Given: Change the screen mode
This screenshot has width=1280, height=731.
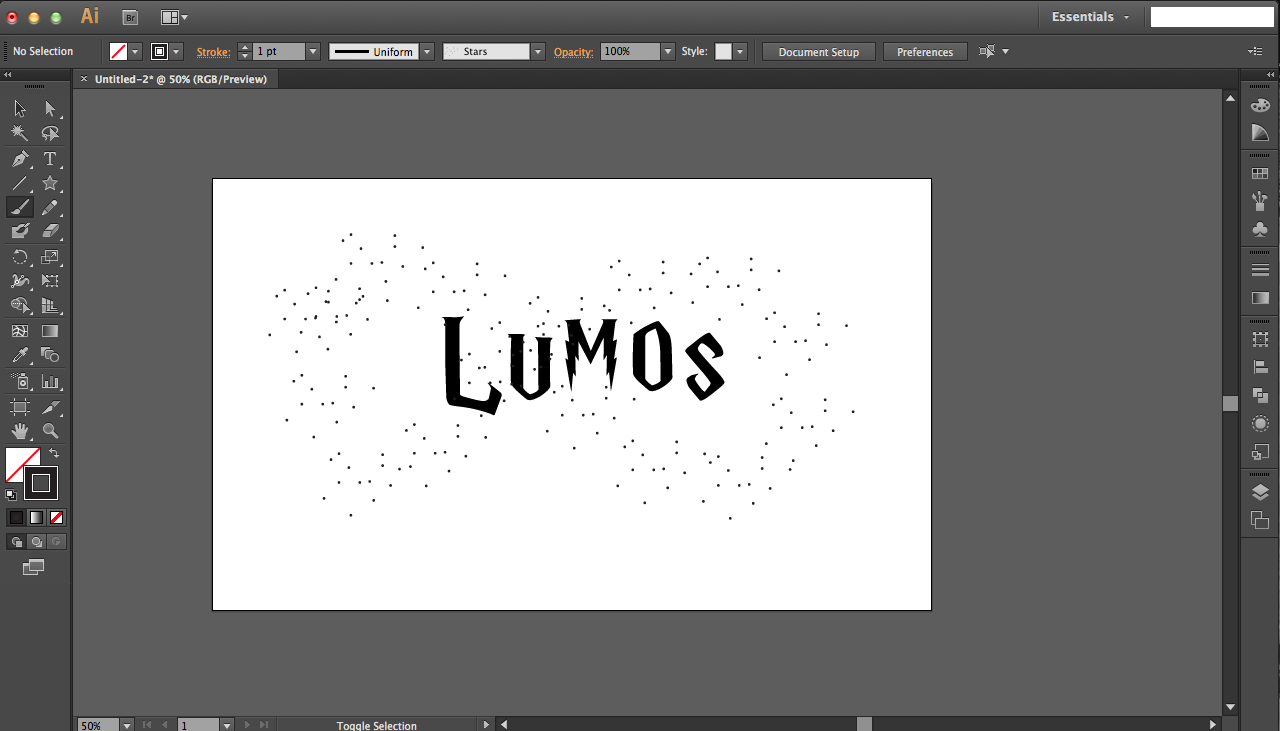Looking at the screenshot, I should coord(34,568).
